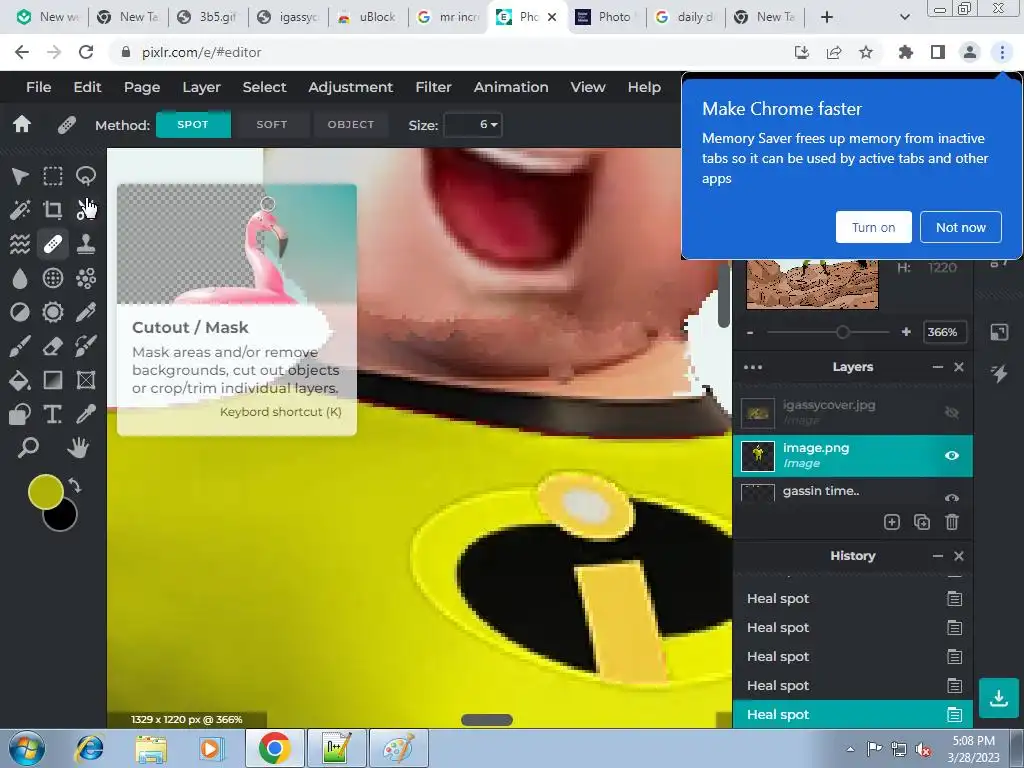Show the hidden igassycover.jpg layer

click(x=952, y=412)
